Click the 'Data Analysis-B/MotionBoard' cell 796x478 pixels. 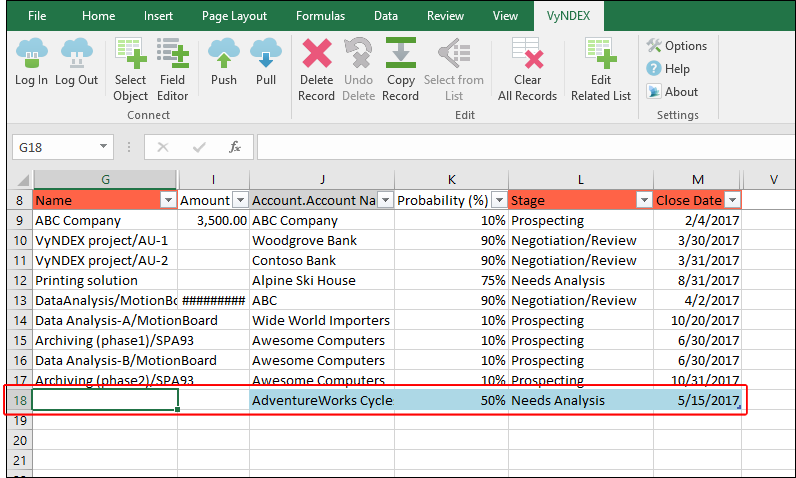[x=105, y=361]
